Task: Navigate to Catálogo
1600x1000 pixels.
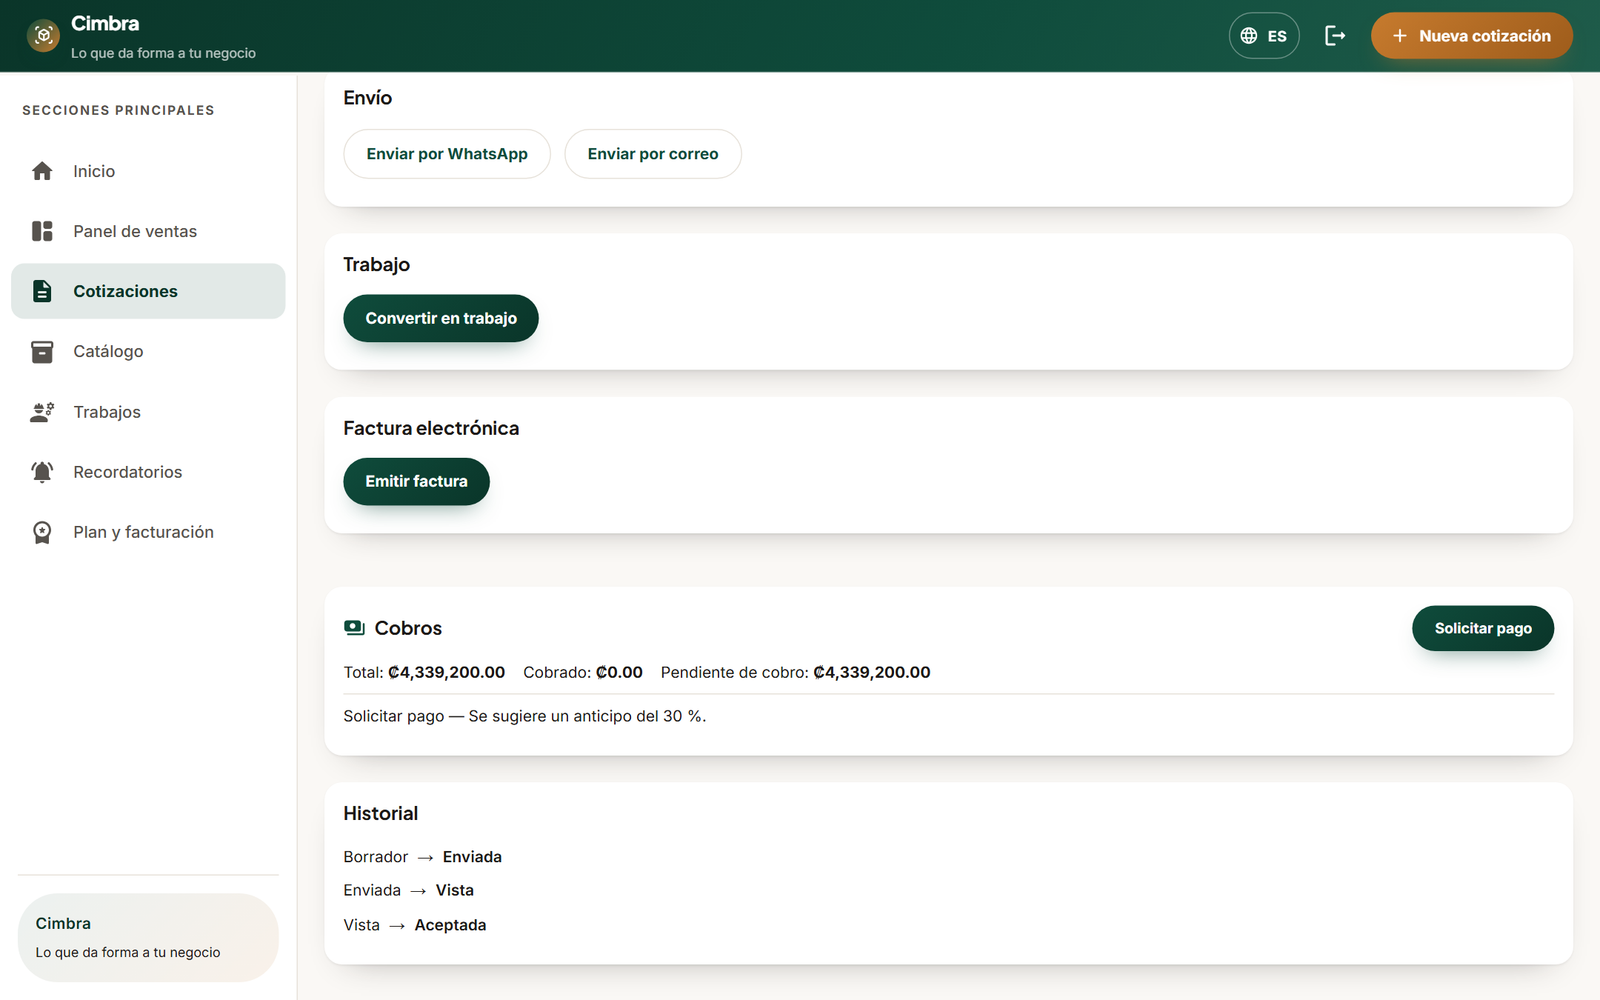Action: pos(148,352)
